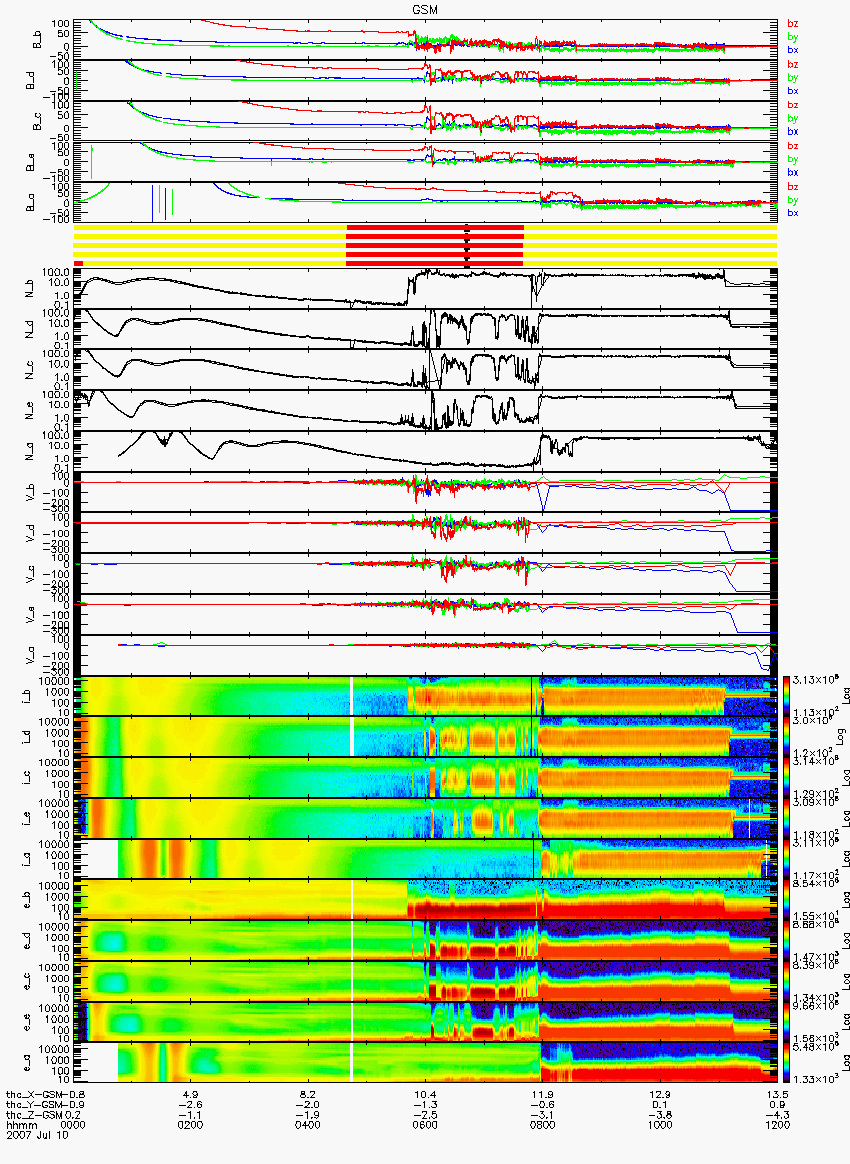Select the bz legend label of panel B_b

pos(792,24)
